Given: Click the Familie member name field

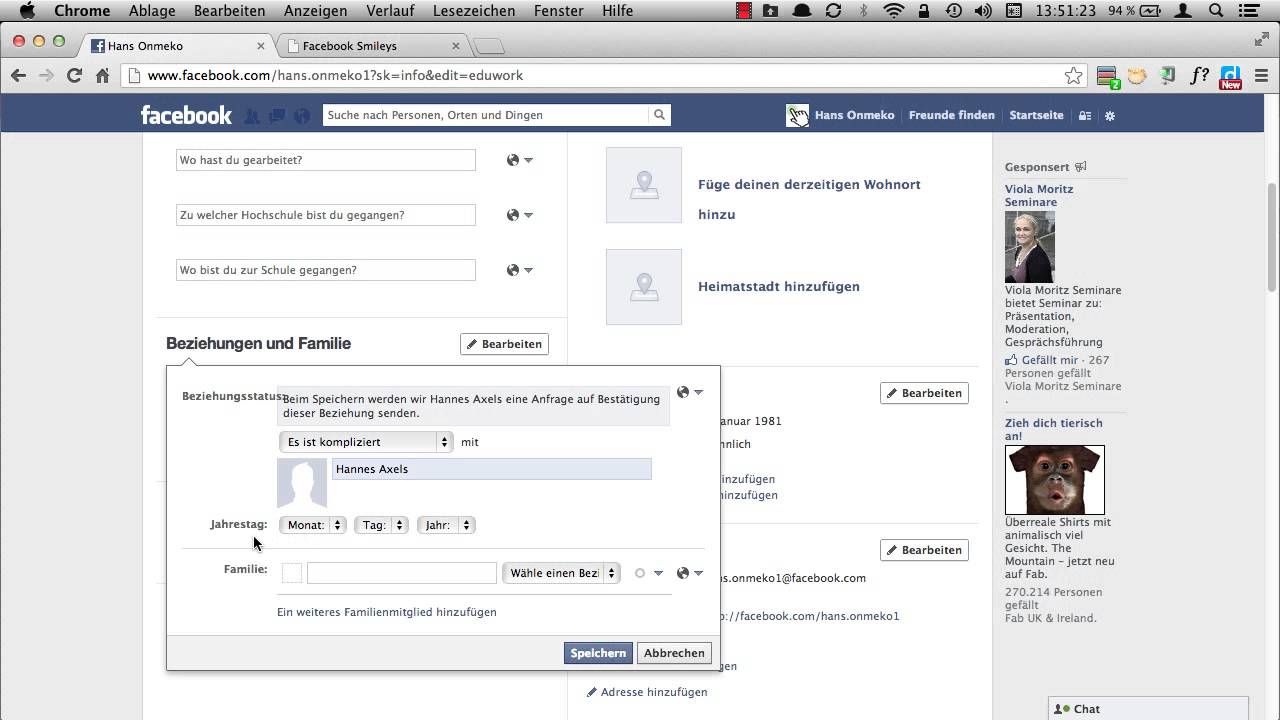Looking at the screenshot, I should click(401, 573).
